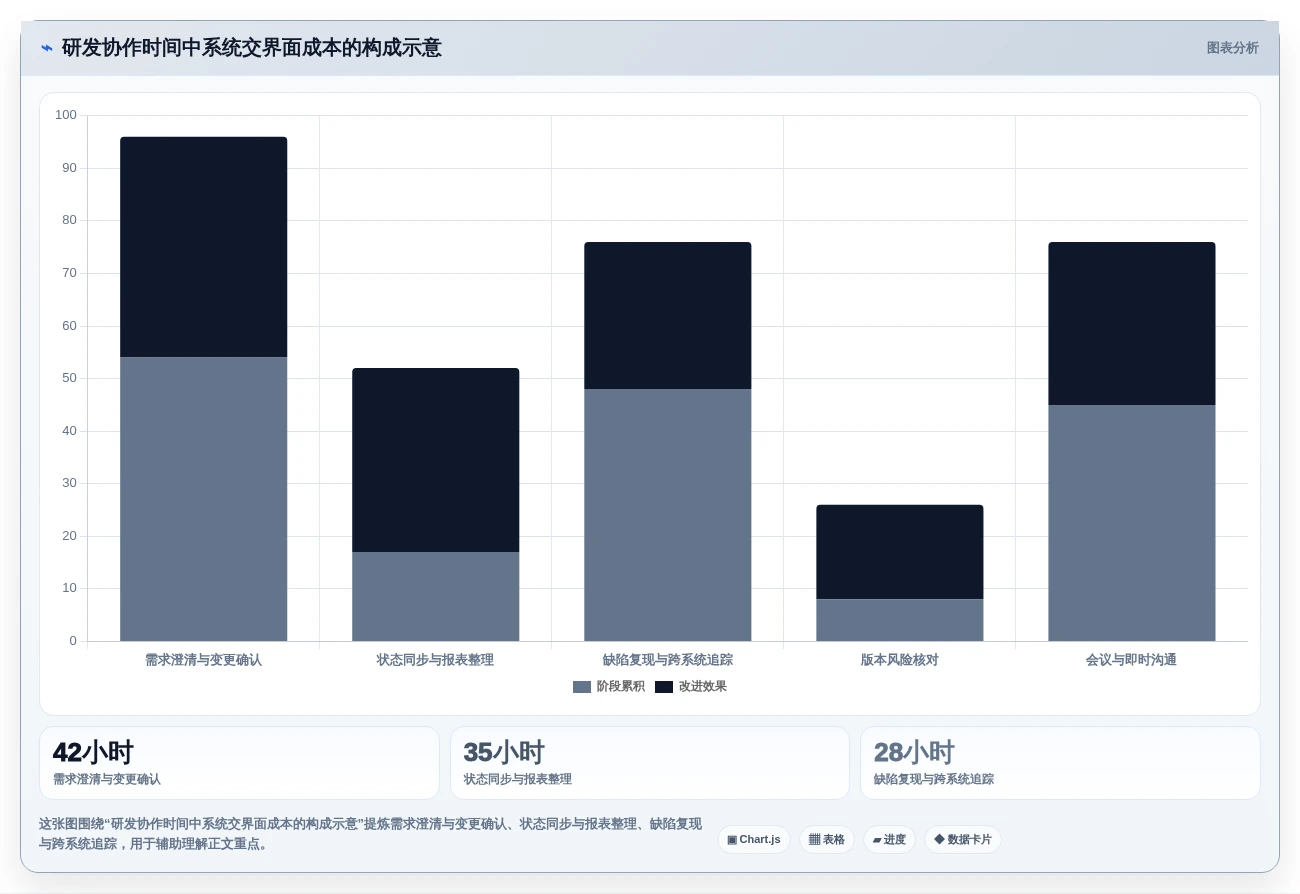Click the 改进效果 legend label text
Viewport: 1300px width, 894px height.
point(703,687)
